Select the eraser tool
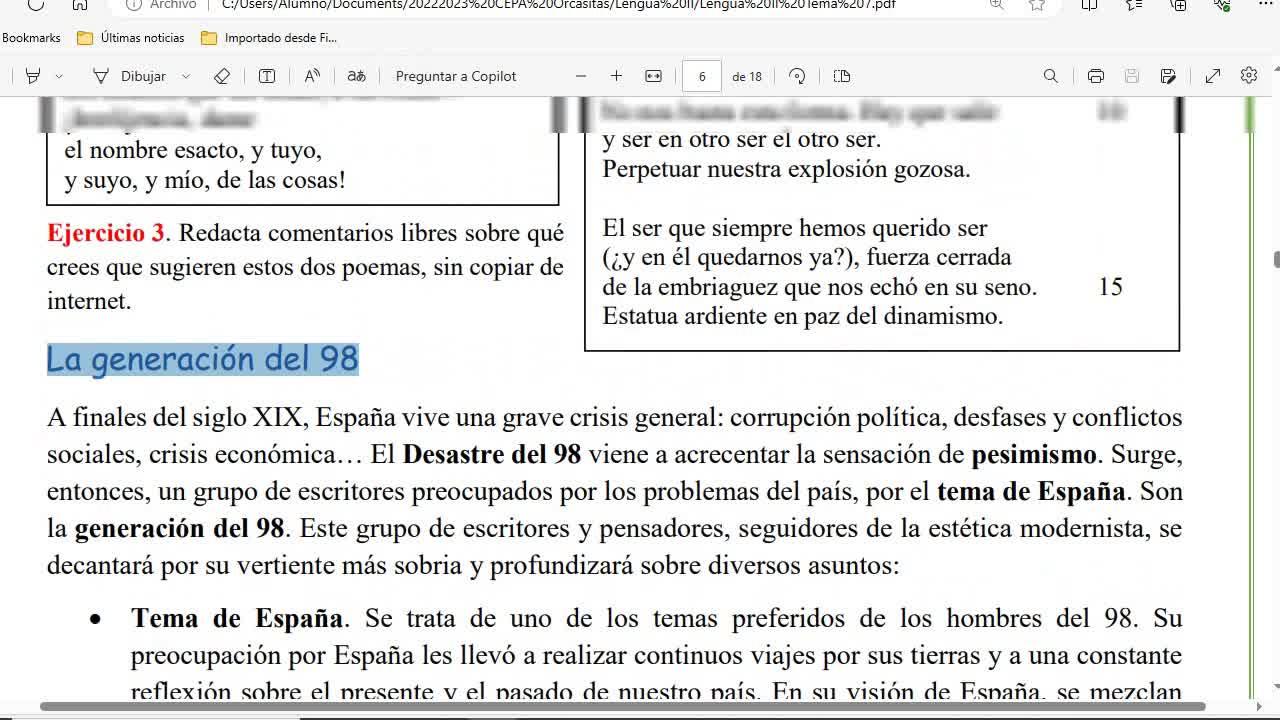Screen dimensions: 1280x720 pyautogui.click(x=222, y=76)
